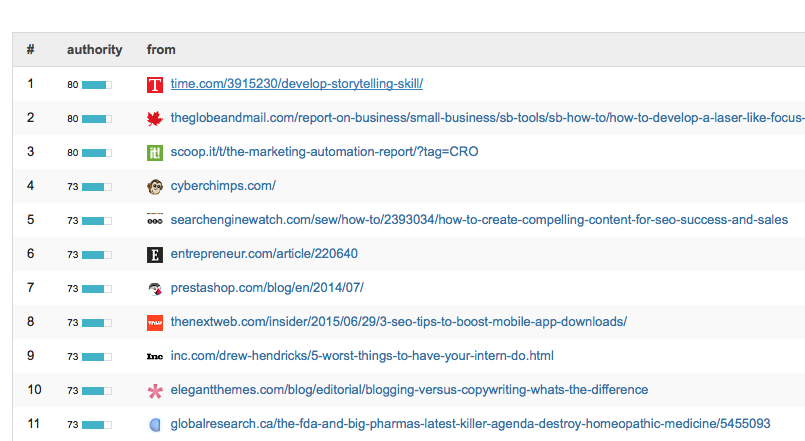
Task: Click the Global Research blue favicon
Action: pos(154,424)
